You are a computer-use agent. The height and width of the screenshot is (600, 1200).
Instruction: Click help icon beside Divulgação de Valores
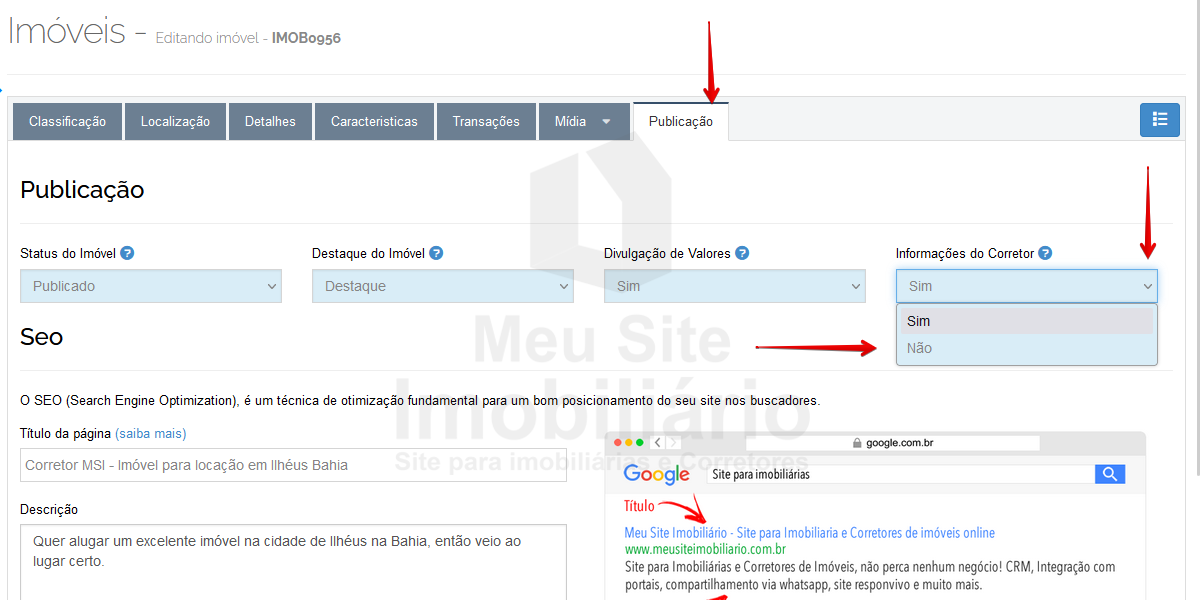(x=742, y=254)
